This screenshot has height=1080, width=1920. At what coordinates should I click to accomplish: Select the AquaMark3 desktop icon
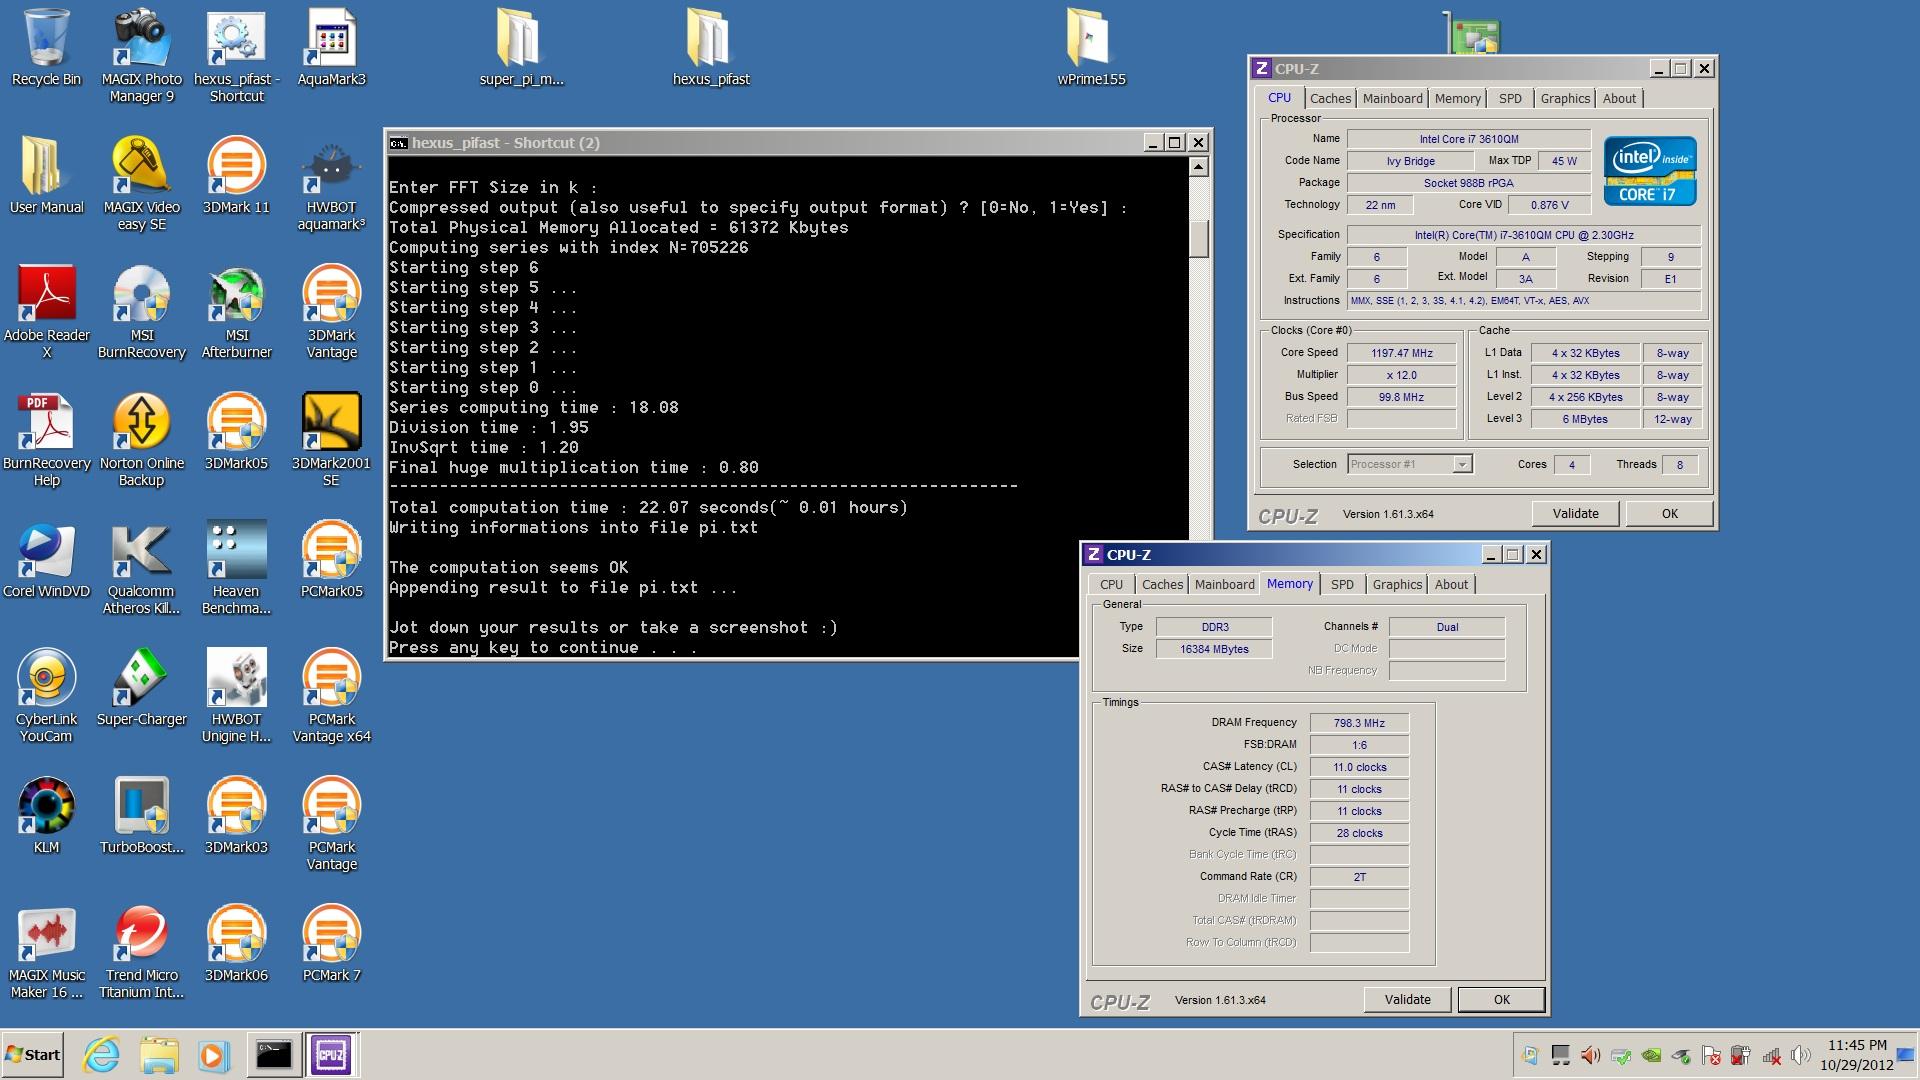tap(331, 49)
